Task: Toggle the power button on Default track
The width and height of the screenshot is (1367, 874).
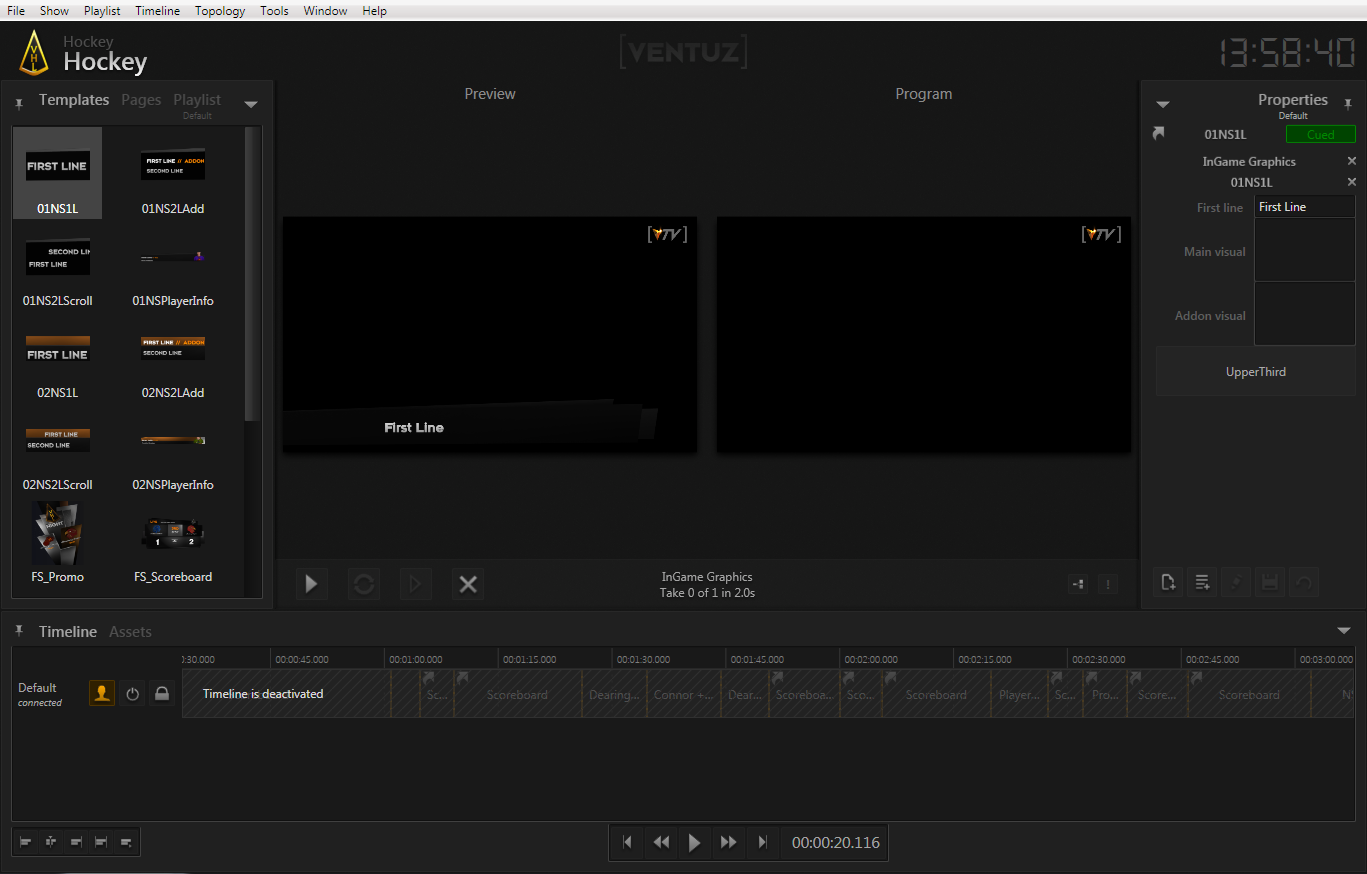Action: point(132,693)
